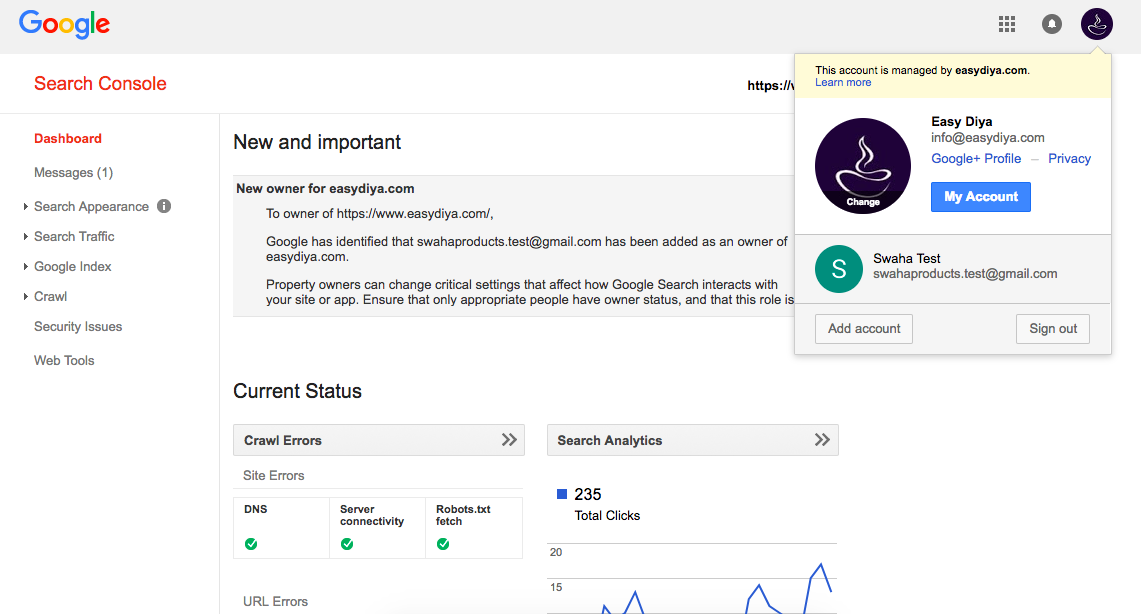The width and height of the screenshot is (1141, 614).
Task: Click the URL Errors label
Action: pyautogui.click(x=275, y=602)
